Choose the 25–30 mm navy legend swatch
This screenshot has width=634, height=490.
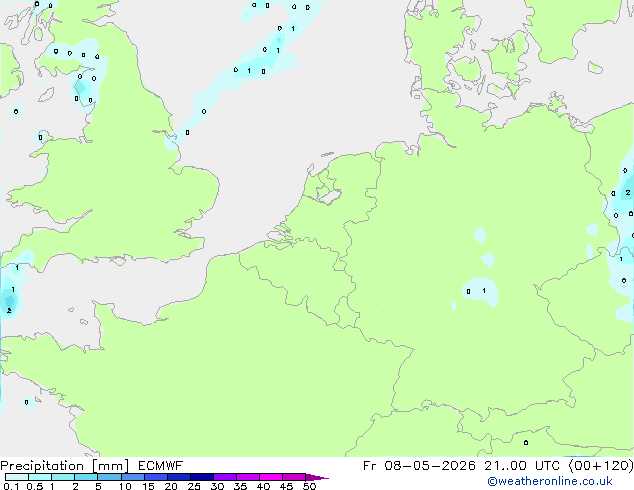pos(202,477)
